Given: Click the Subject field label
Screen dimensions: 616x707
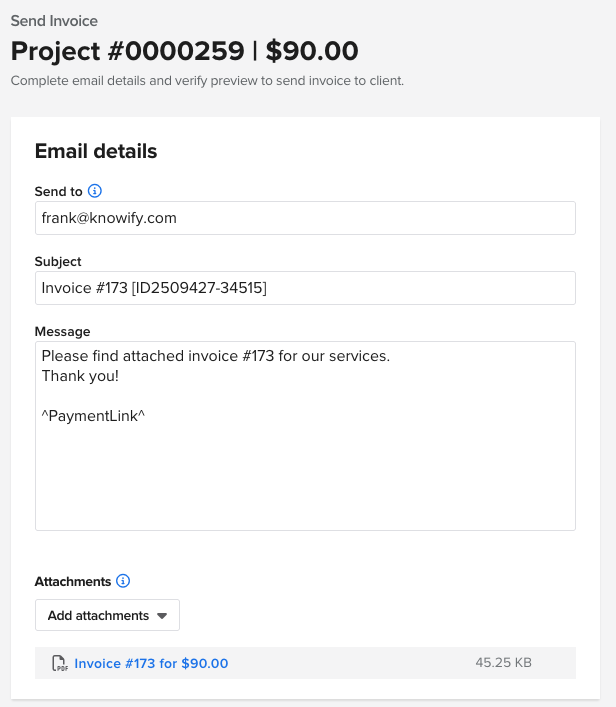Looking at the screenshot, I should click(58, 262).
